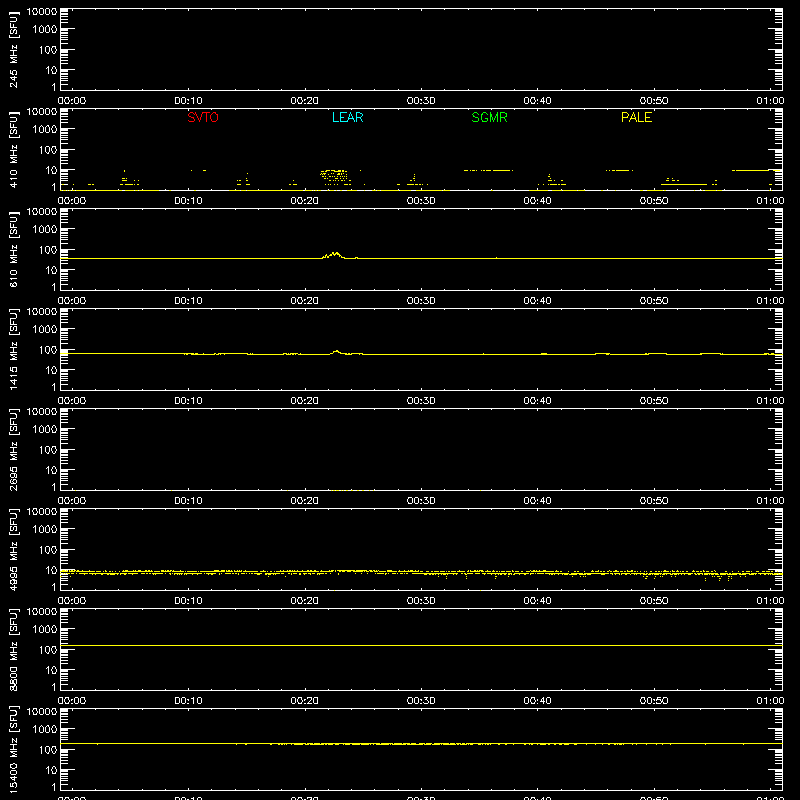Click the 10 y-axis label of 15400 MHz plot

pos(52,770)
